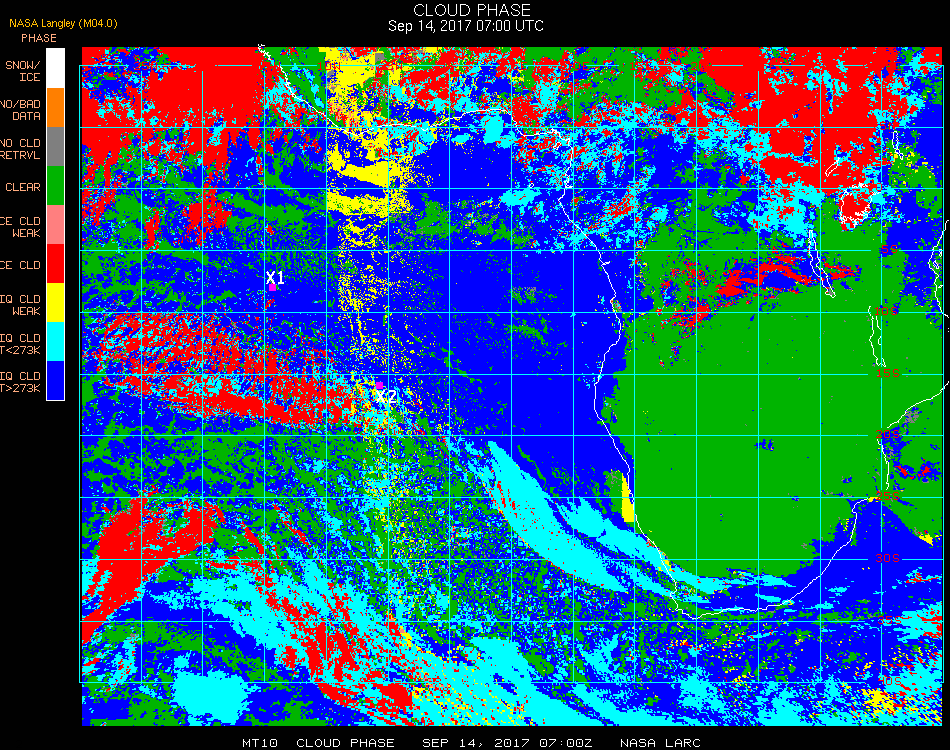Viewport: 950px width, 750px height.
Task: Click the CLEAR legend label
Action: pyautogui.click(x=23, y=187)
